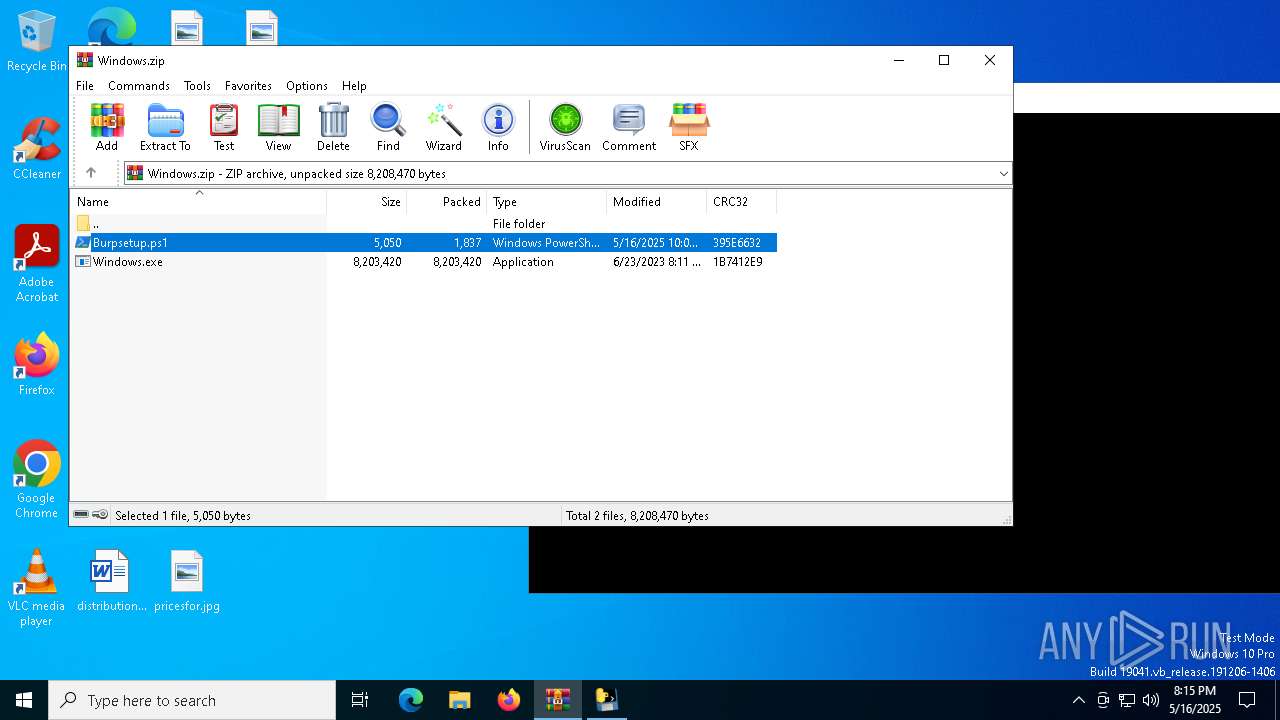Screen dimensions: 1280x720
Task: Select the pricesfor.jpg desktop file
Action: (x=187, y=581)
